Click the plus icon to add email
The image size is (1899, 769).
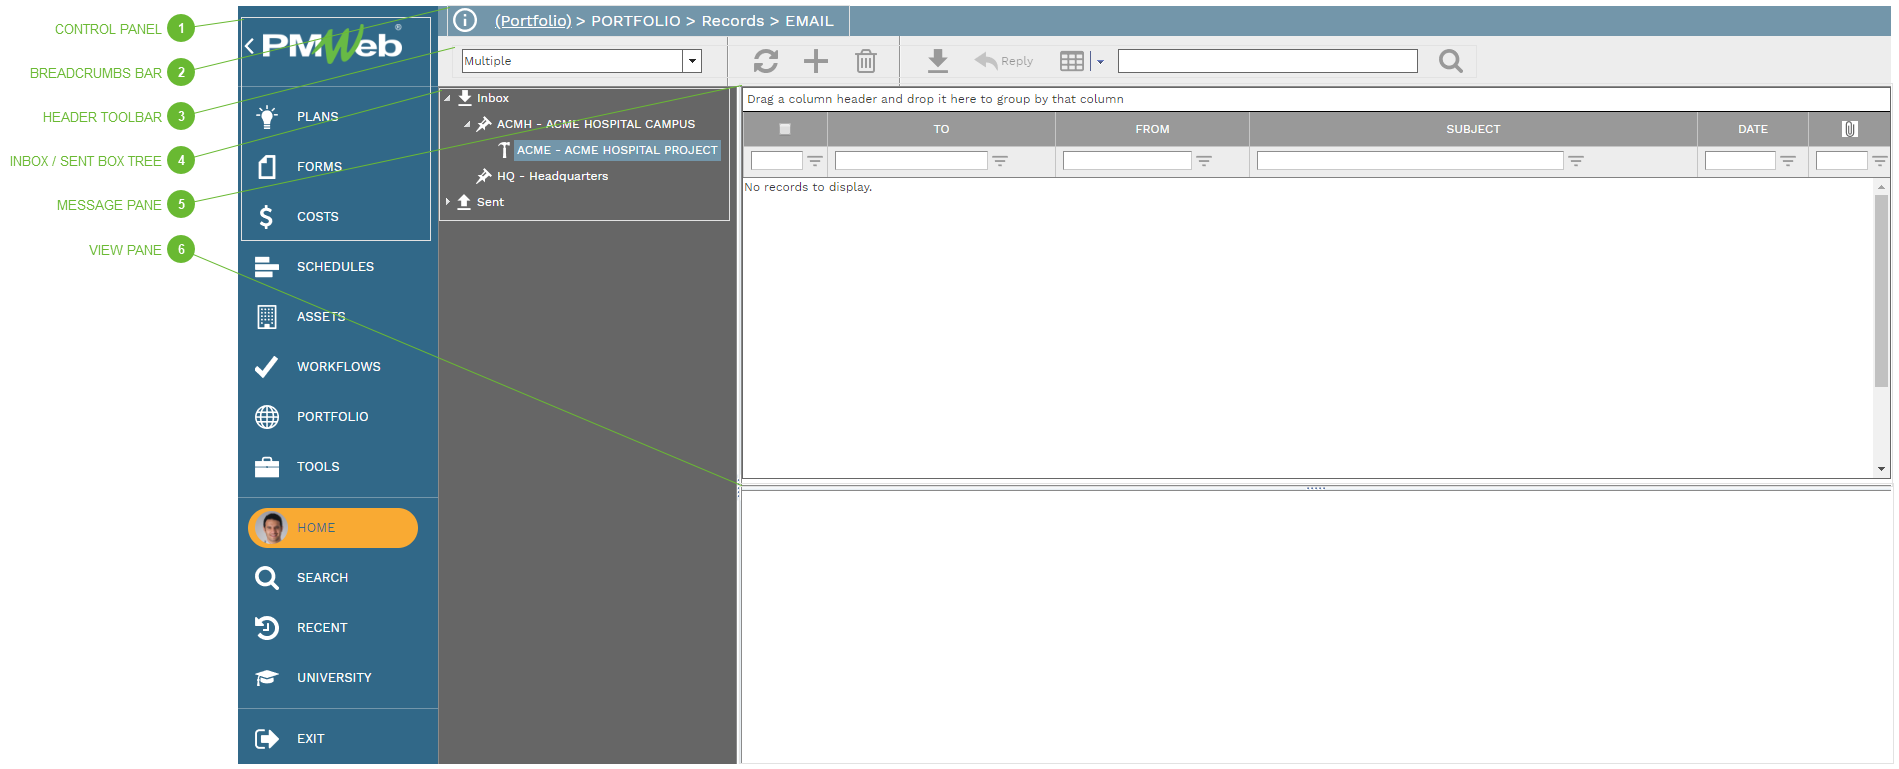816,62
